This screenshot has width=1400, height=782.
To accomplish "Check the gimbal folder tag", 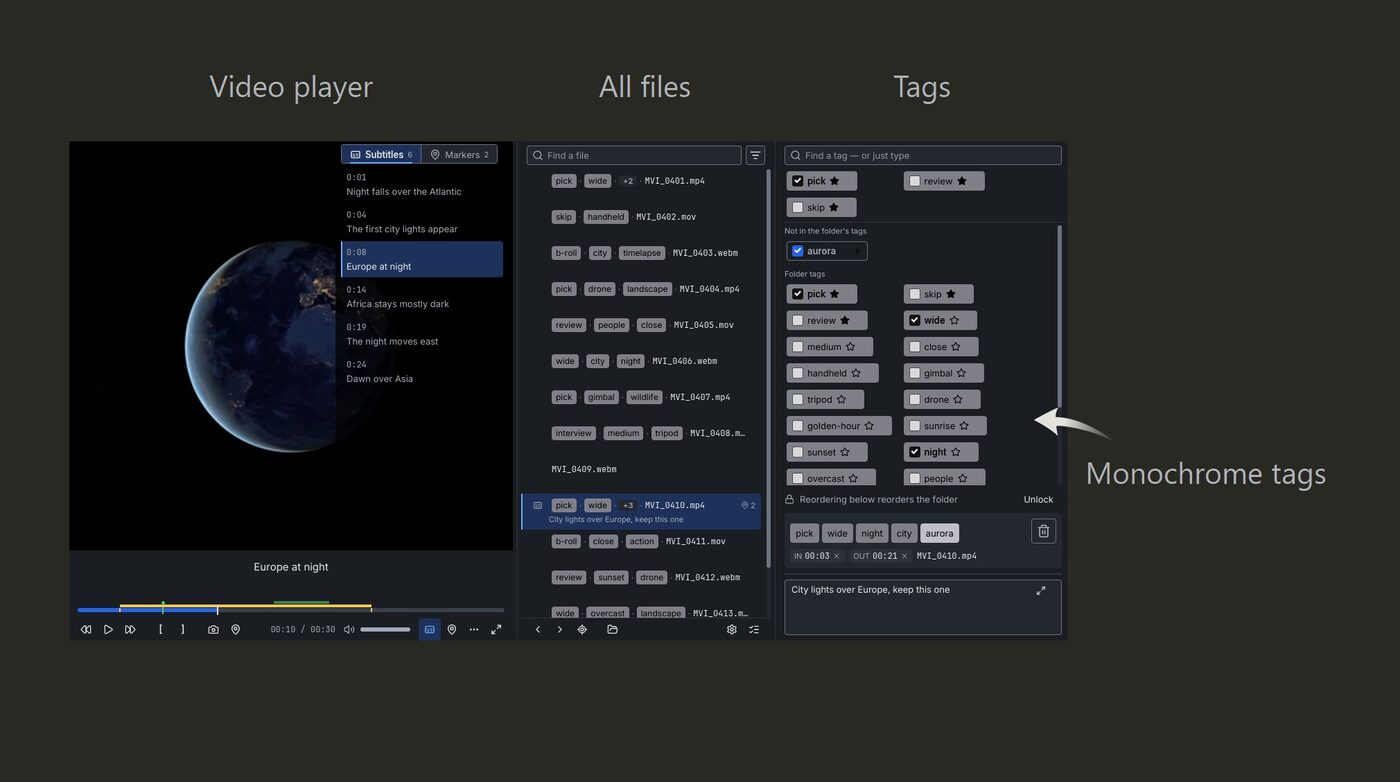I will [915, 373].
